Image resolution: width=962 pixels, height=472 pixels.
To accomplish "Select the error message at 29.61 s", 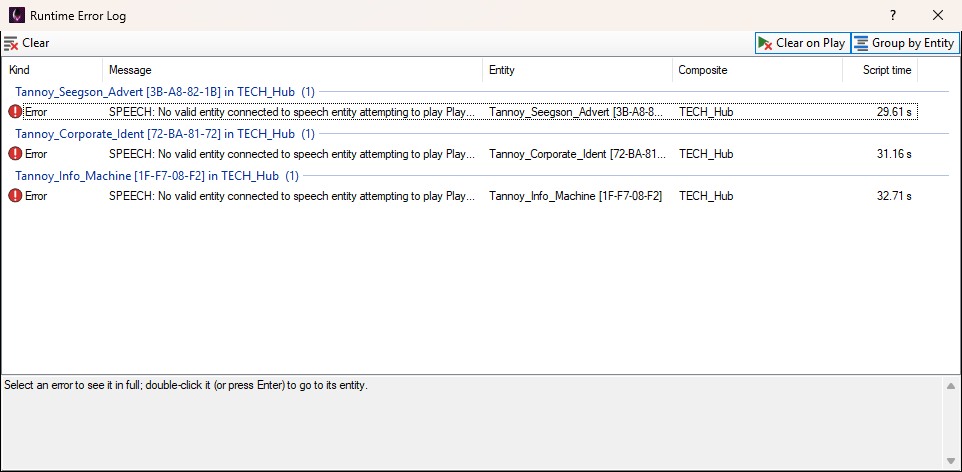I will coord(292,112).
